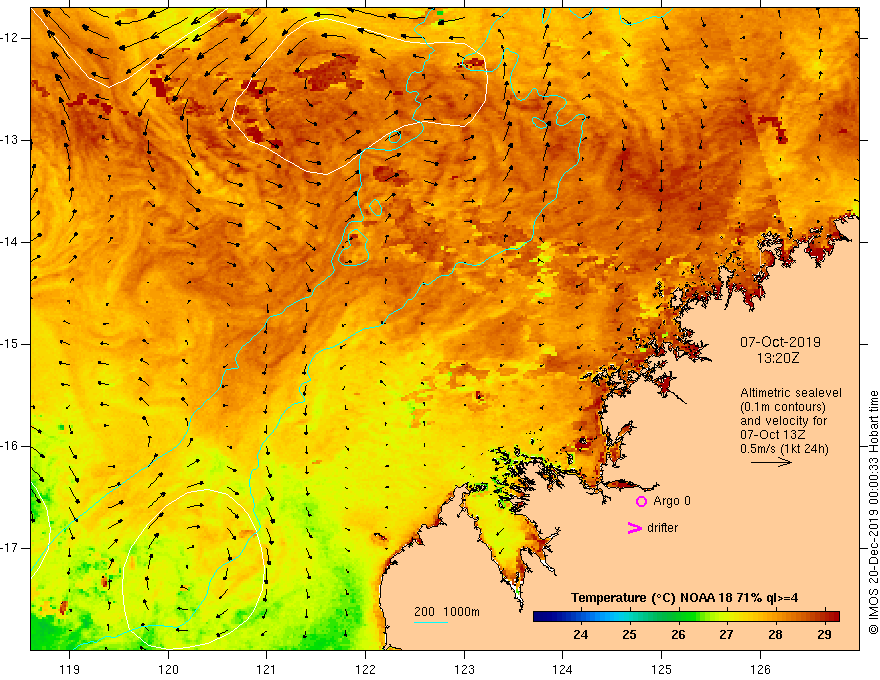The height and width of the screenshot is (680, 880).
Task: Click the 'drifter' legend text
Action: click(662, 528)
